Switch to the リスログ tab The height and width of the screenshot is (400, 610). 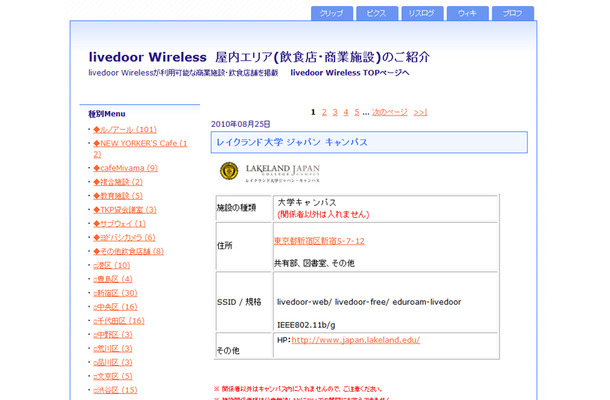click(x=422, y=13)
